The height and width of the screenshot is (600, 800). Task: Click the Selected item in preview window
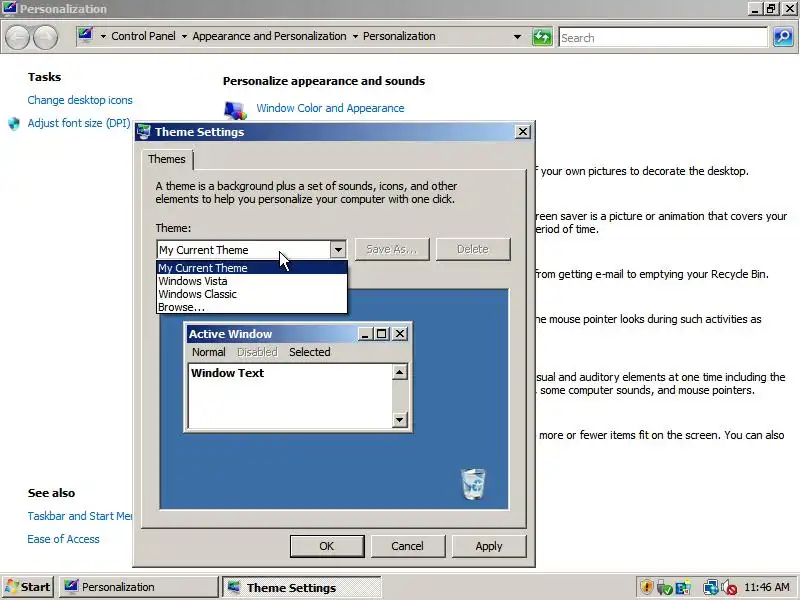(x=310, y=352)
